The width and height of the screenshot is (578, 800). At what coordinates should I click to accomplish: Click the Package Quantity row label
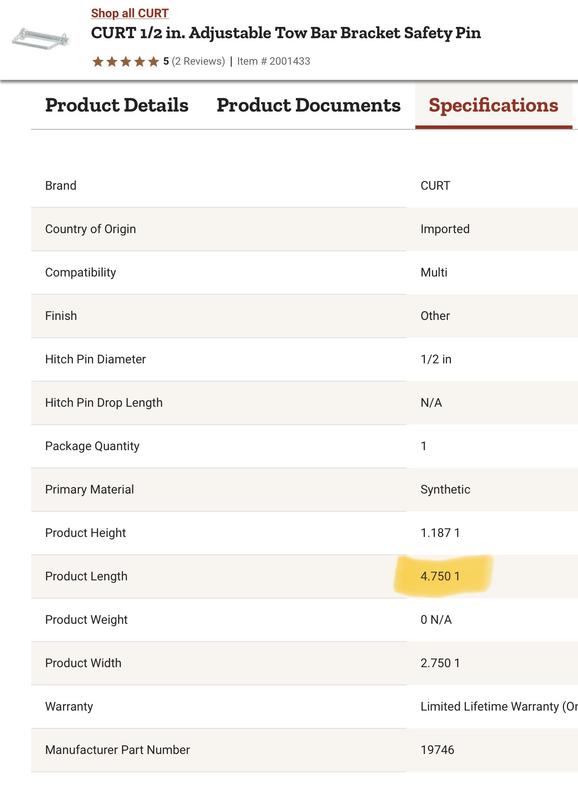[x=92, y=446]
